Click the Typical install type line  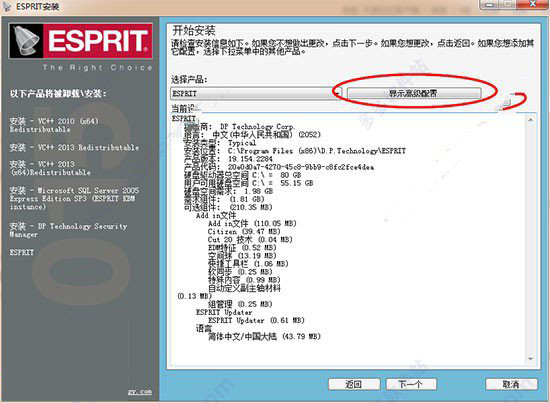(x=220, y=143)
